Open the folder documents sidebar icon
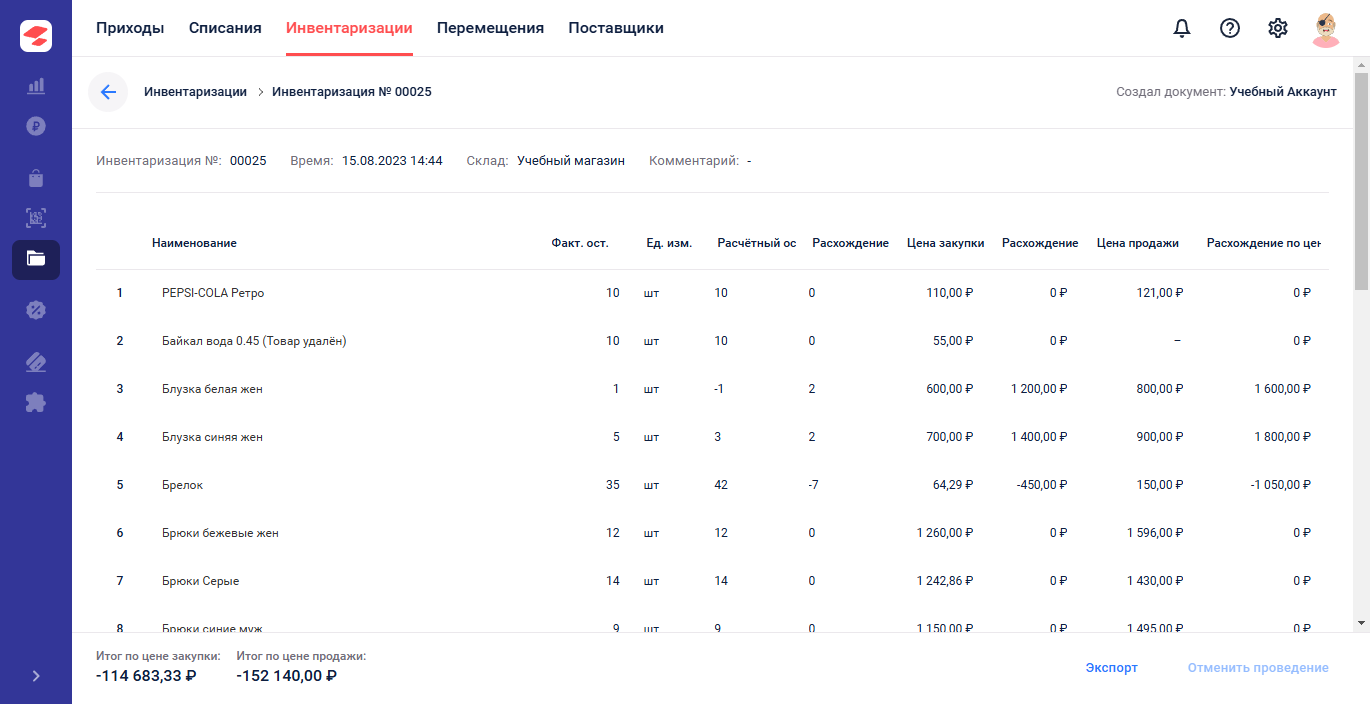The height and width of the screenshot is (704, 1370). point(36,259)
